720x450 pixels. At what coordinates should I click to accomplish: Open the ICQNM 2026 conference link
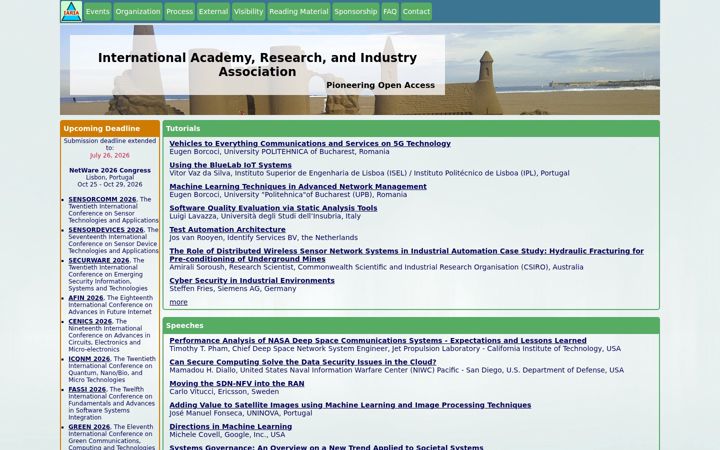click(89, 359)
